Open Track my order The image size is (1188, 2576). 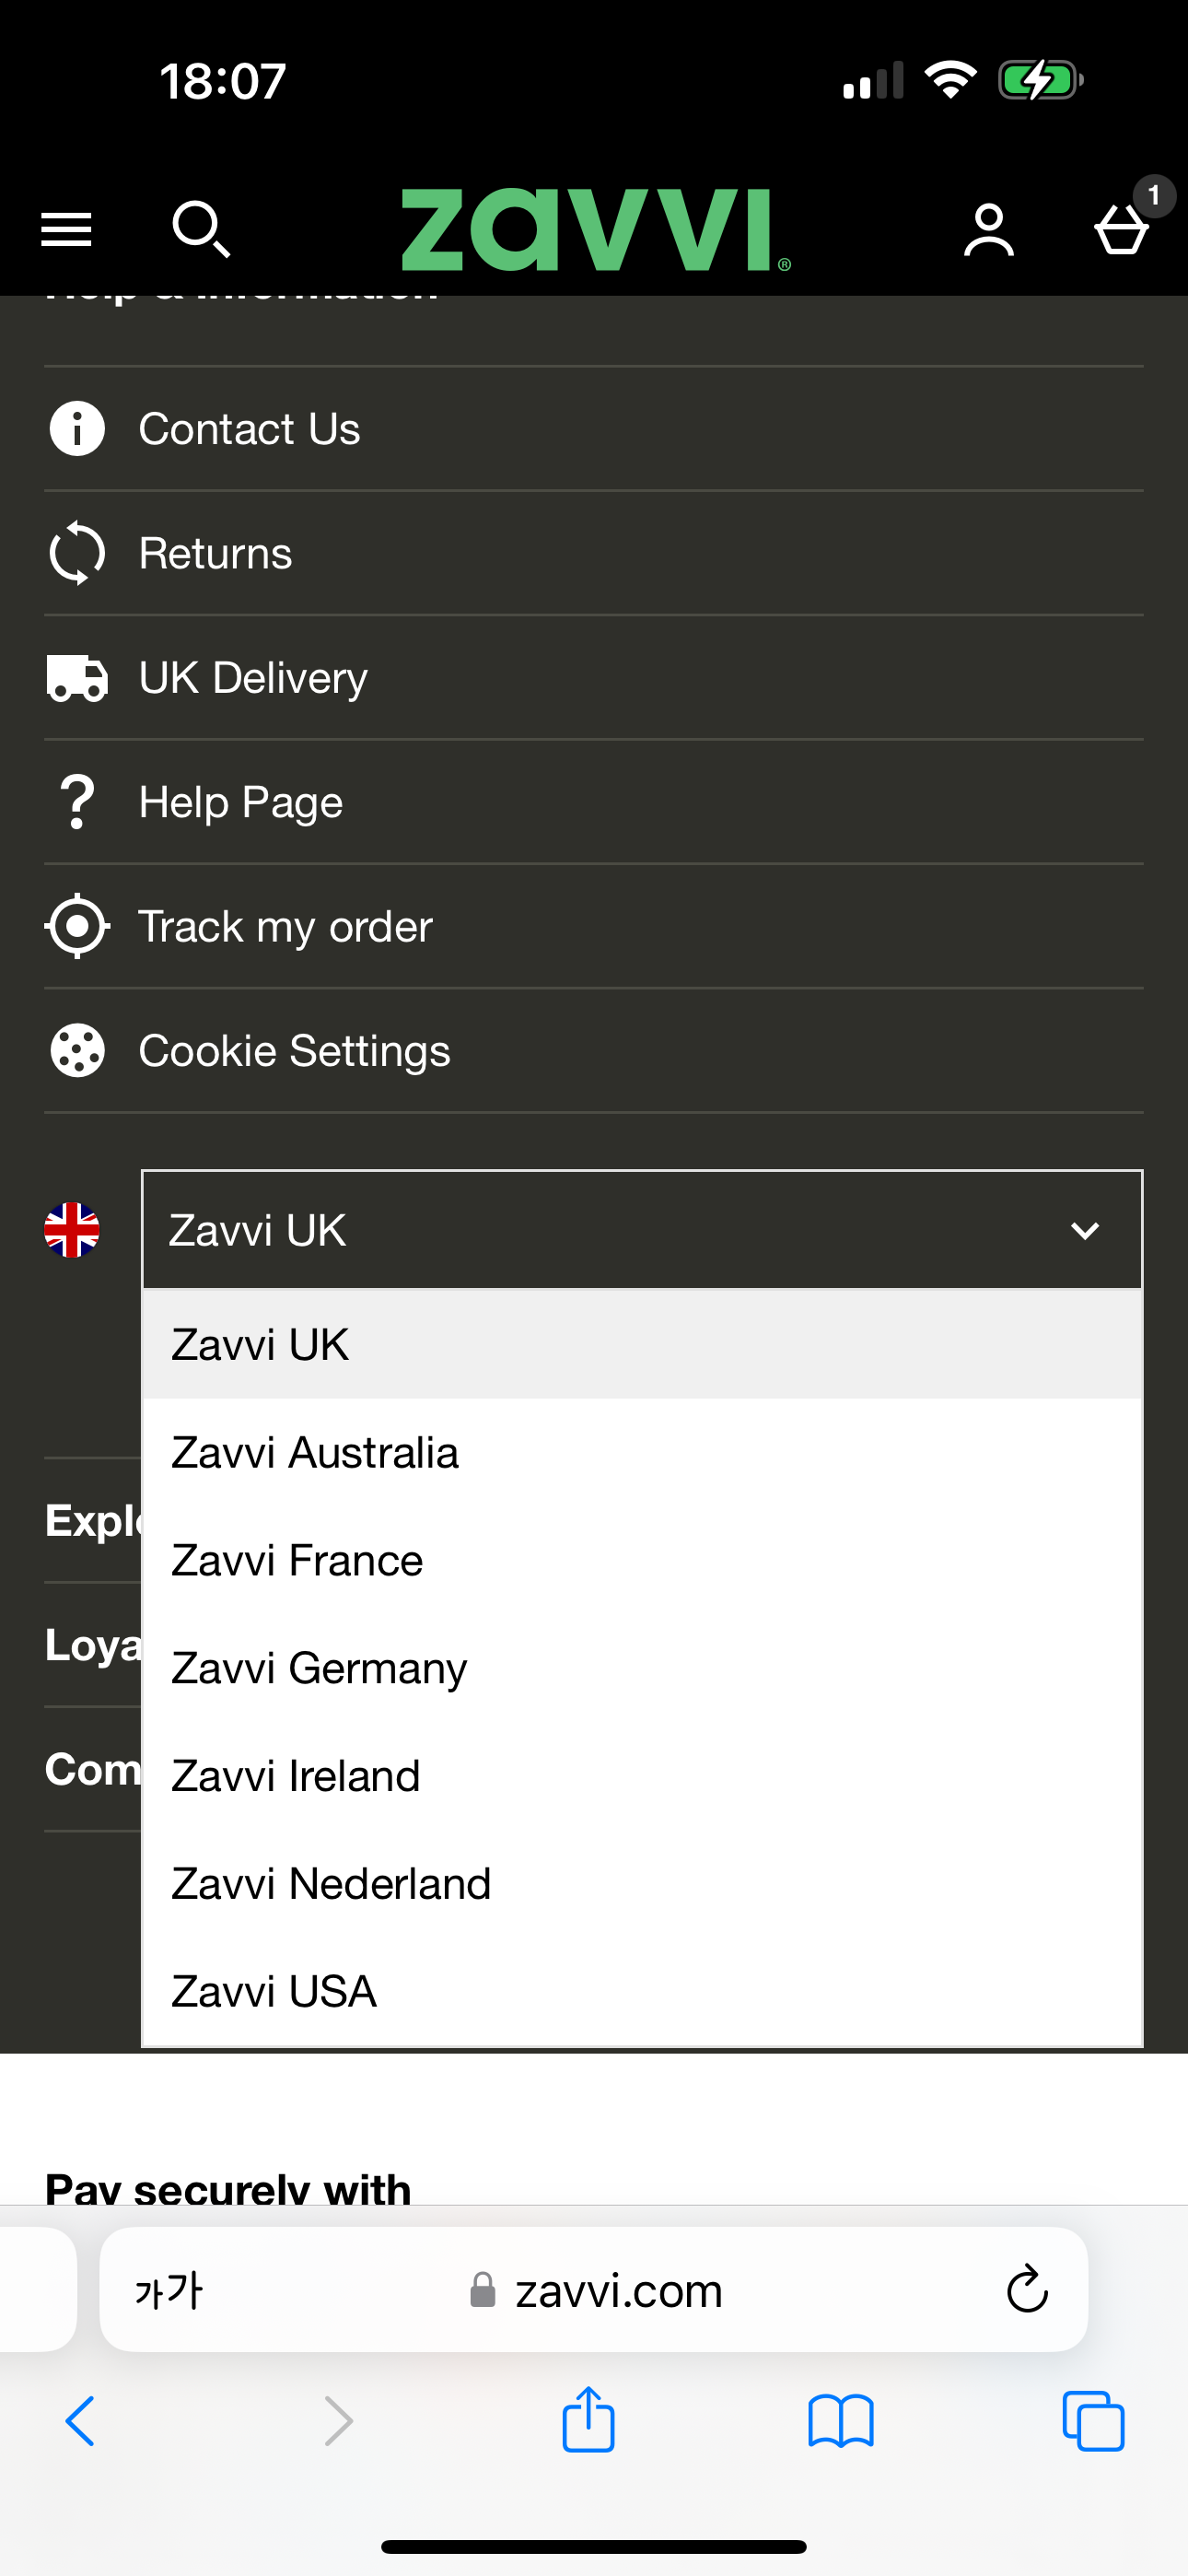(285, 926)
